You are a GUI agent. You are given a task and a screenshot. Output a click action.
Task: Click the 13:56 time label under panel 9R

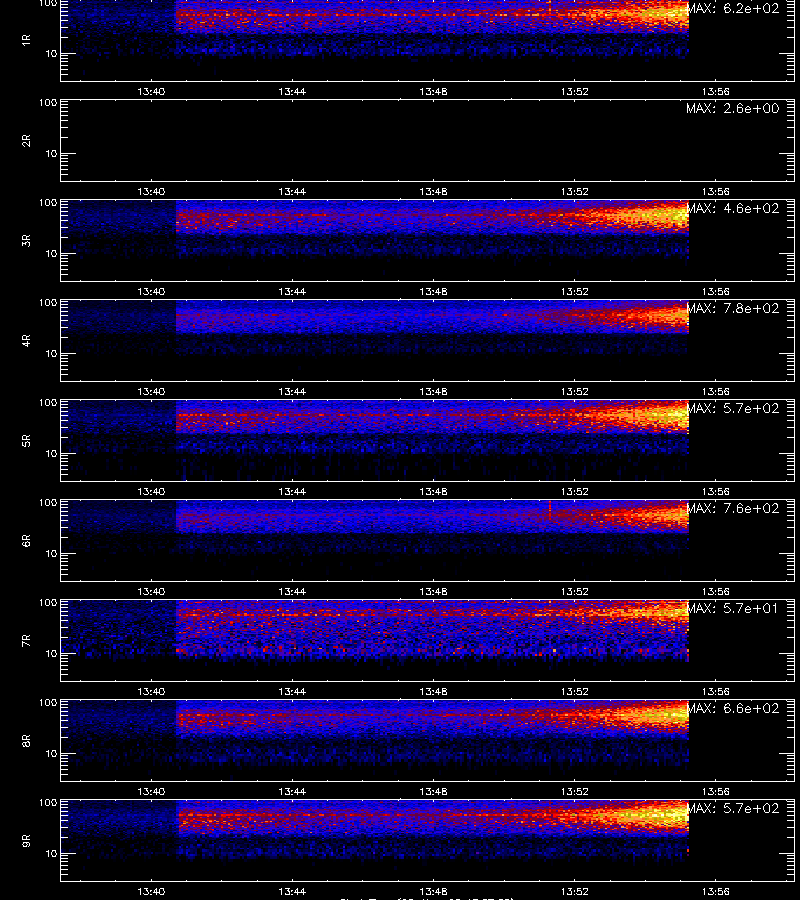pos(716,891)
